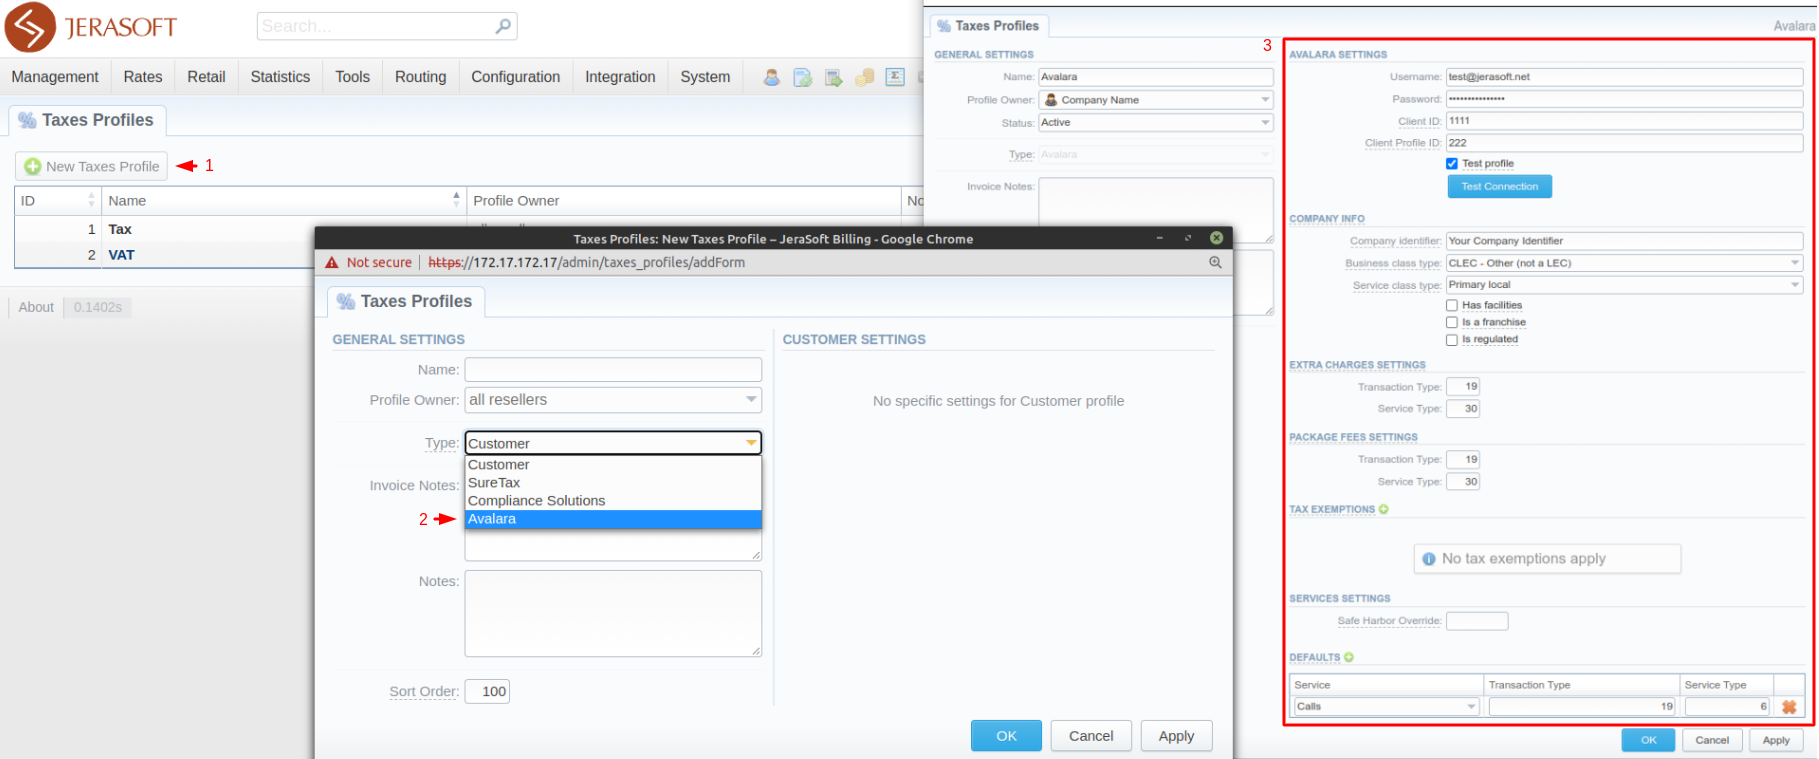This screenshot has height=759, width=1819.
Task: Click the Not secure warning icon
Action: point(332,262)
